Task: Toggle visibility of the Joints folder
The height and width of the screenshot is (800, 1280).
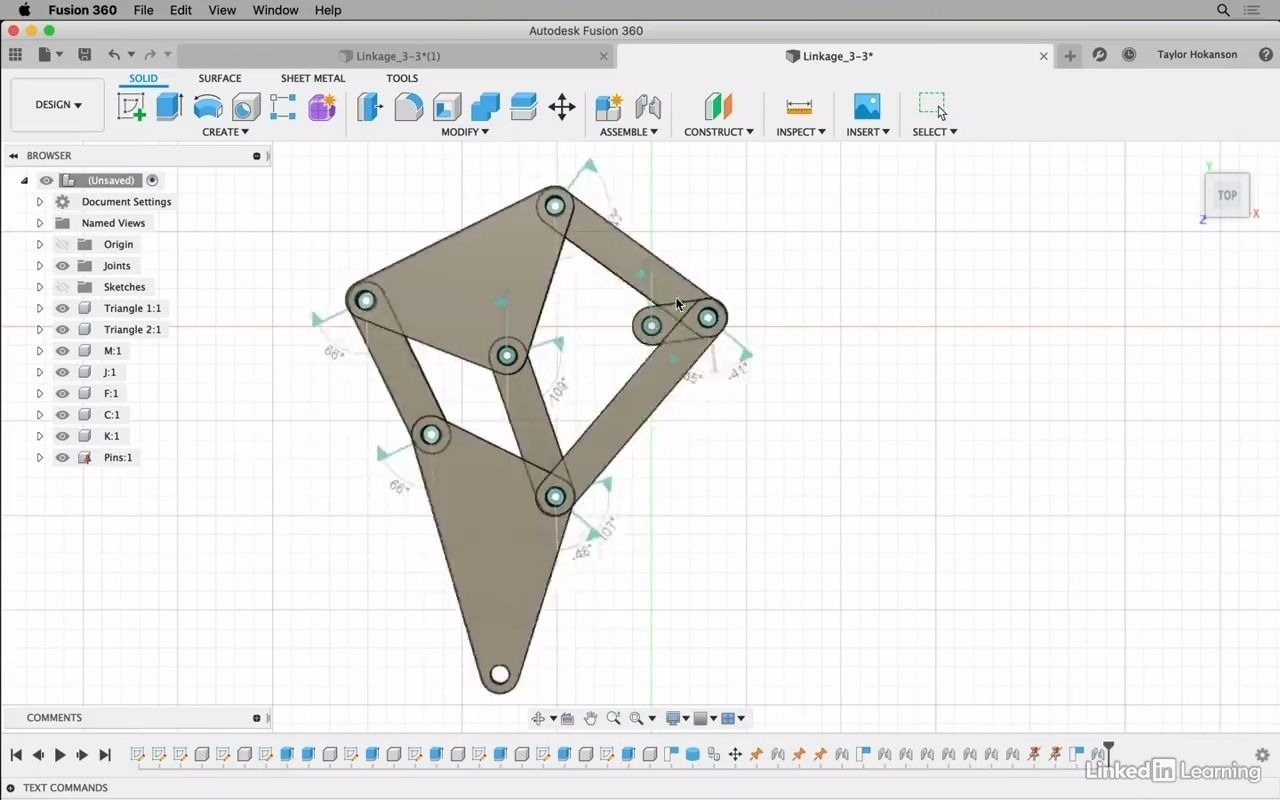Action: point(62,265)
